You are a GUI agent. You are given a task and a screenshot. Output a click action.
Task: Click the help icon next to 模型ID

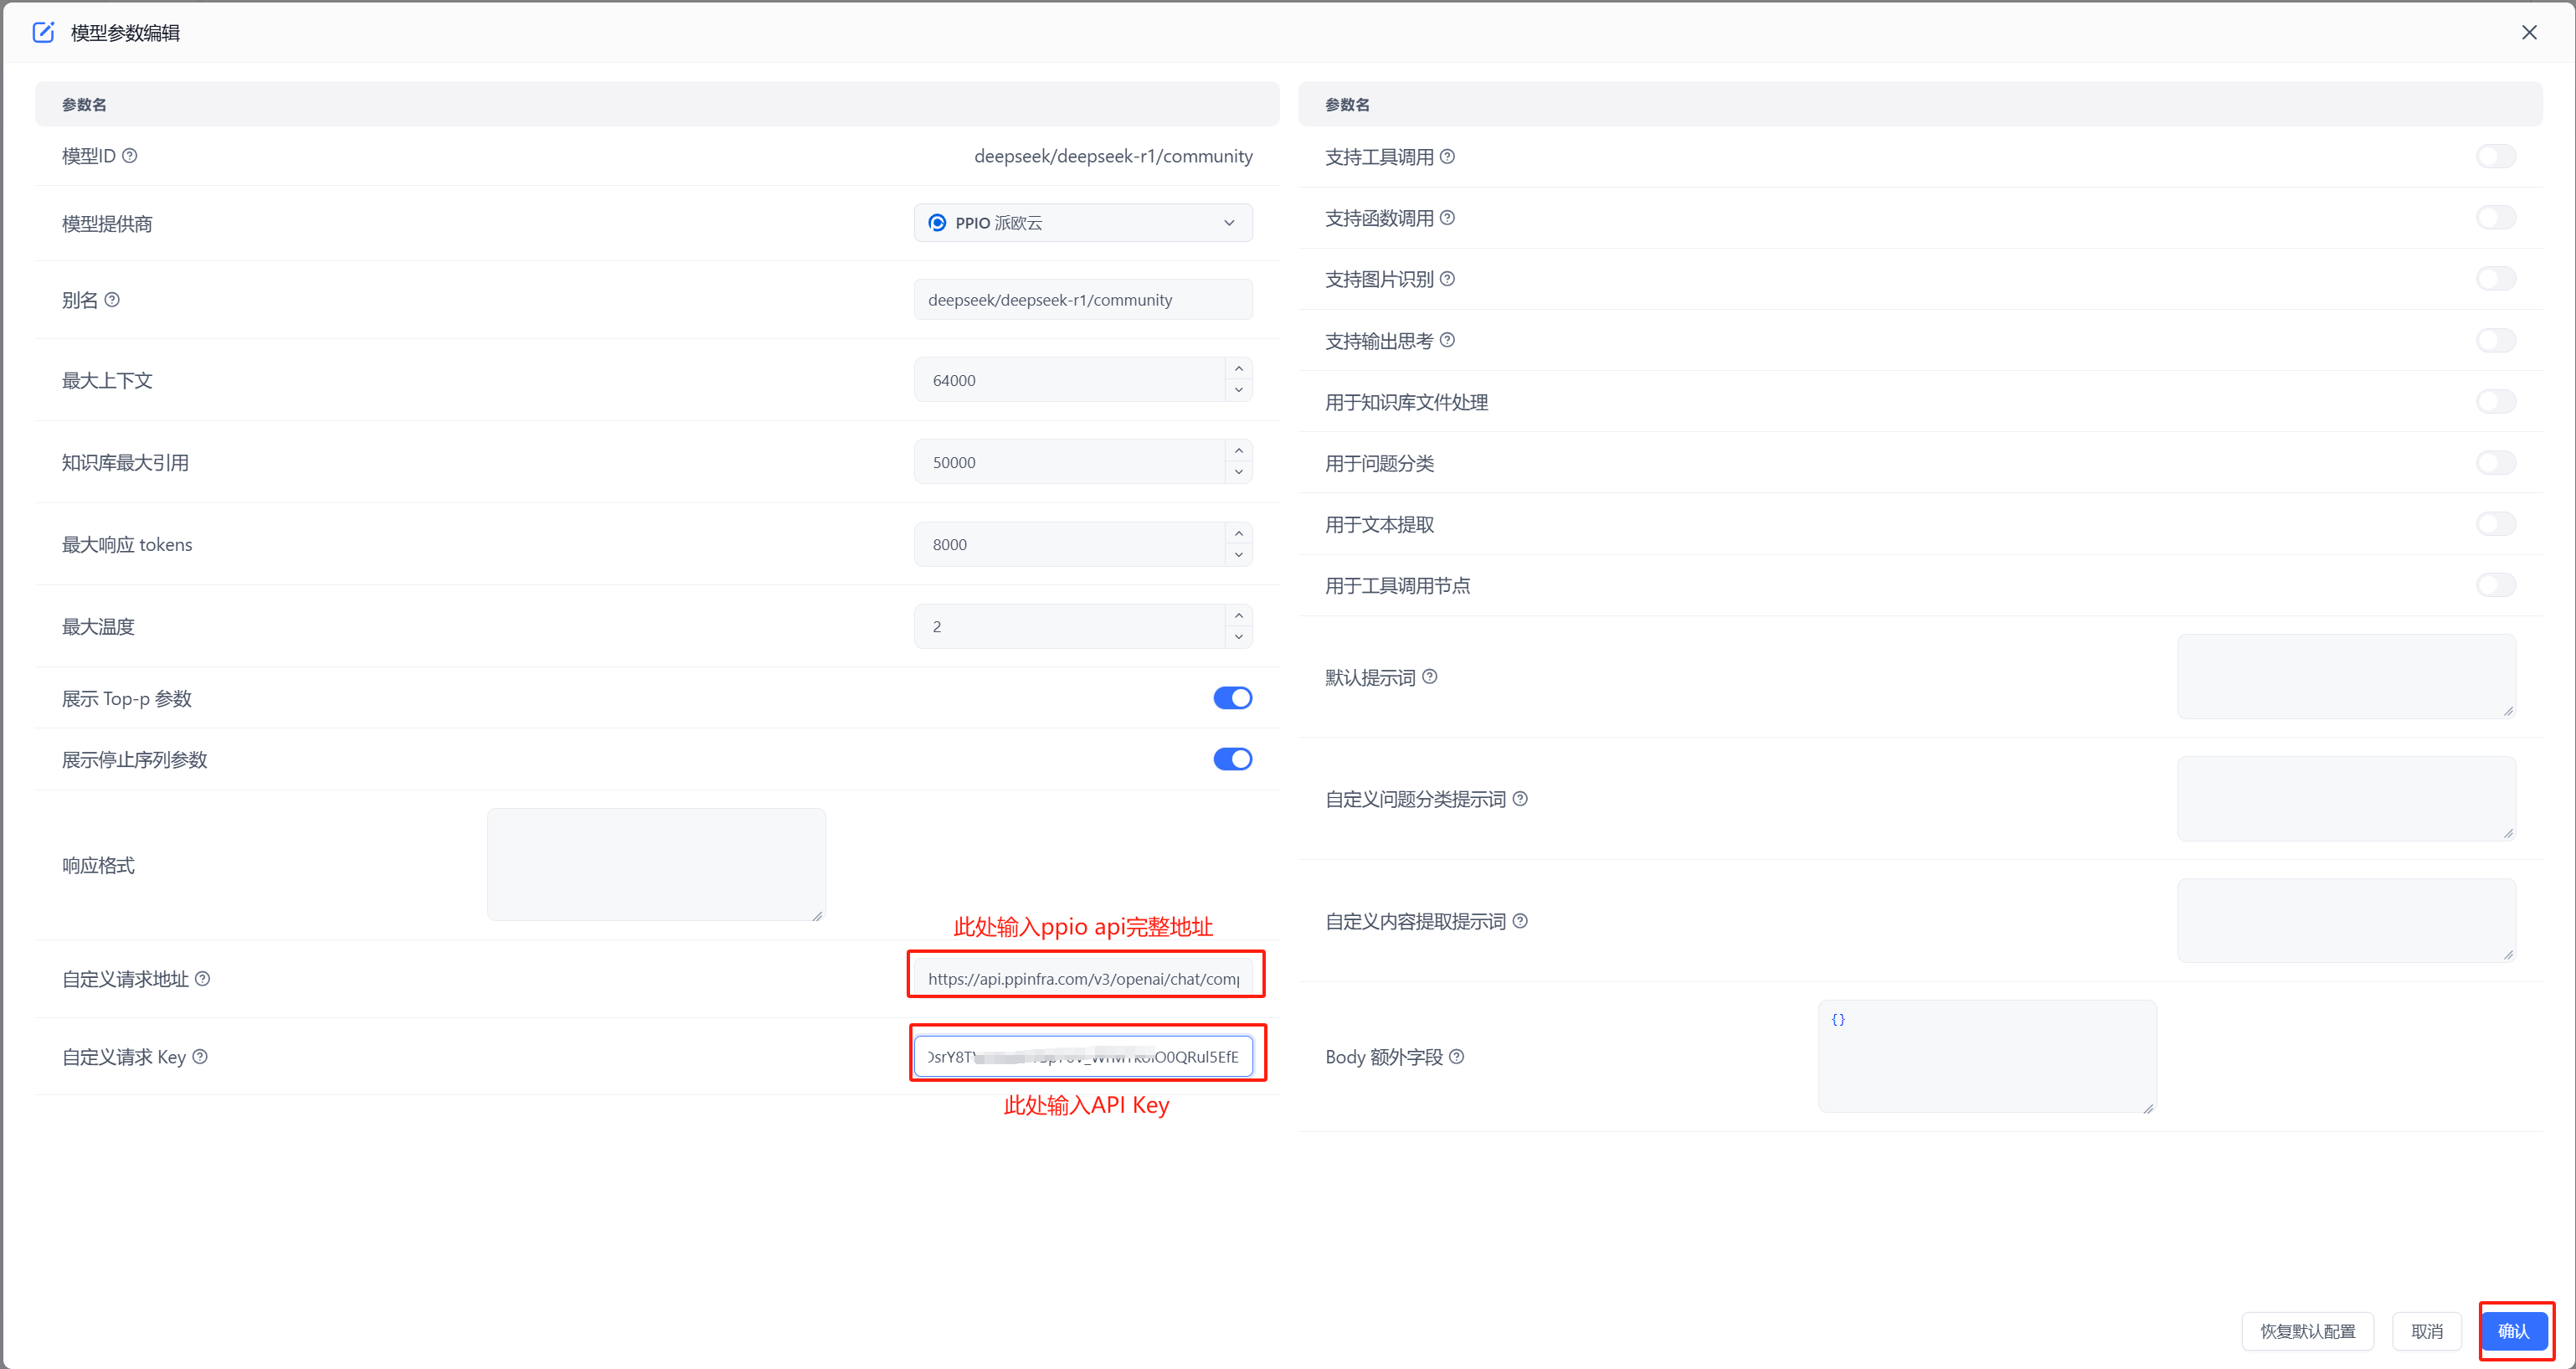[x=131, y=155]
